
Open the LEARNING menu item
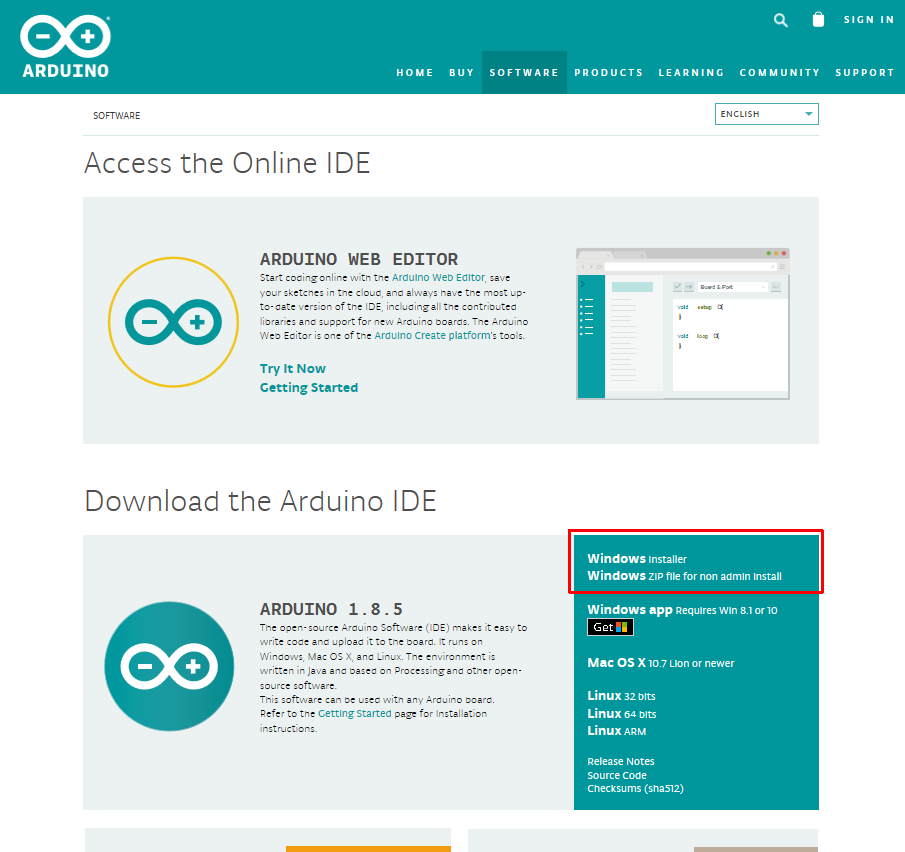click(x=691, y=73)
